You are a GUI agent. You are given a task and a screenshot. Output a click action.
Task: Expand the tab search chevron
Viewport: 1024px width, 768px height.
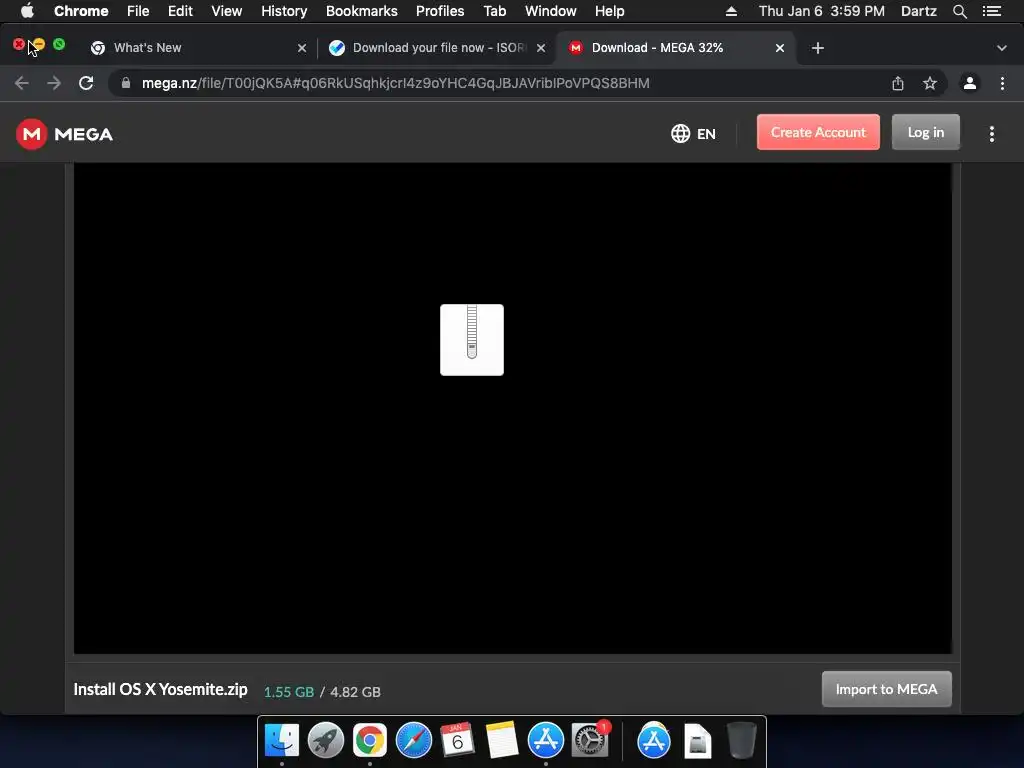pos(1001,48)
